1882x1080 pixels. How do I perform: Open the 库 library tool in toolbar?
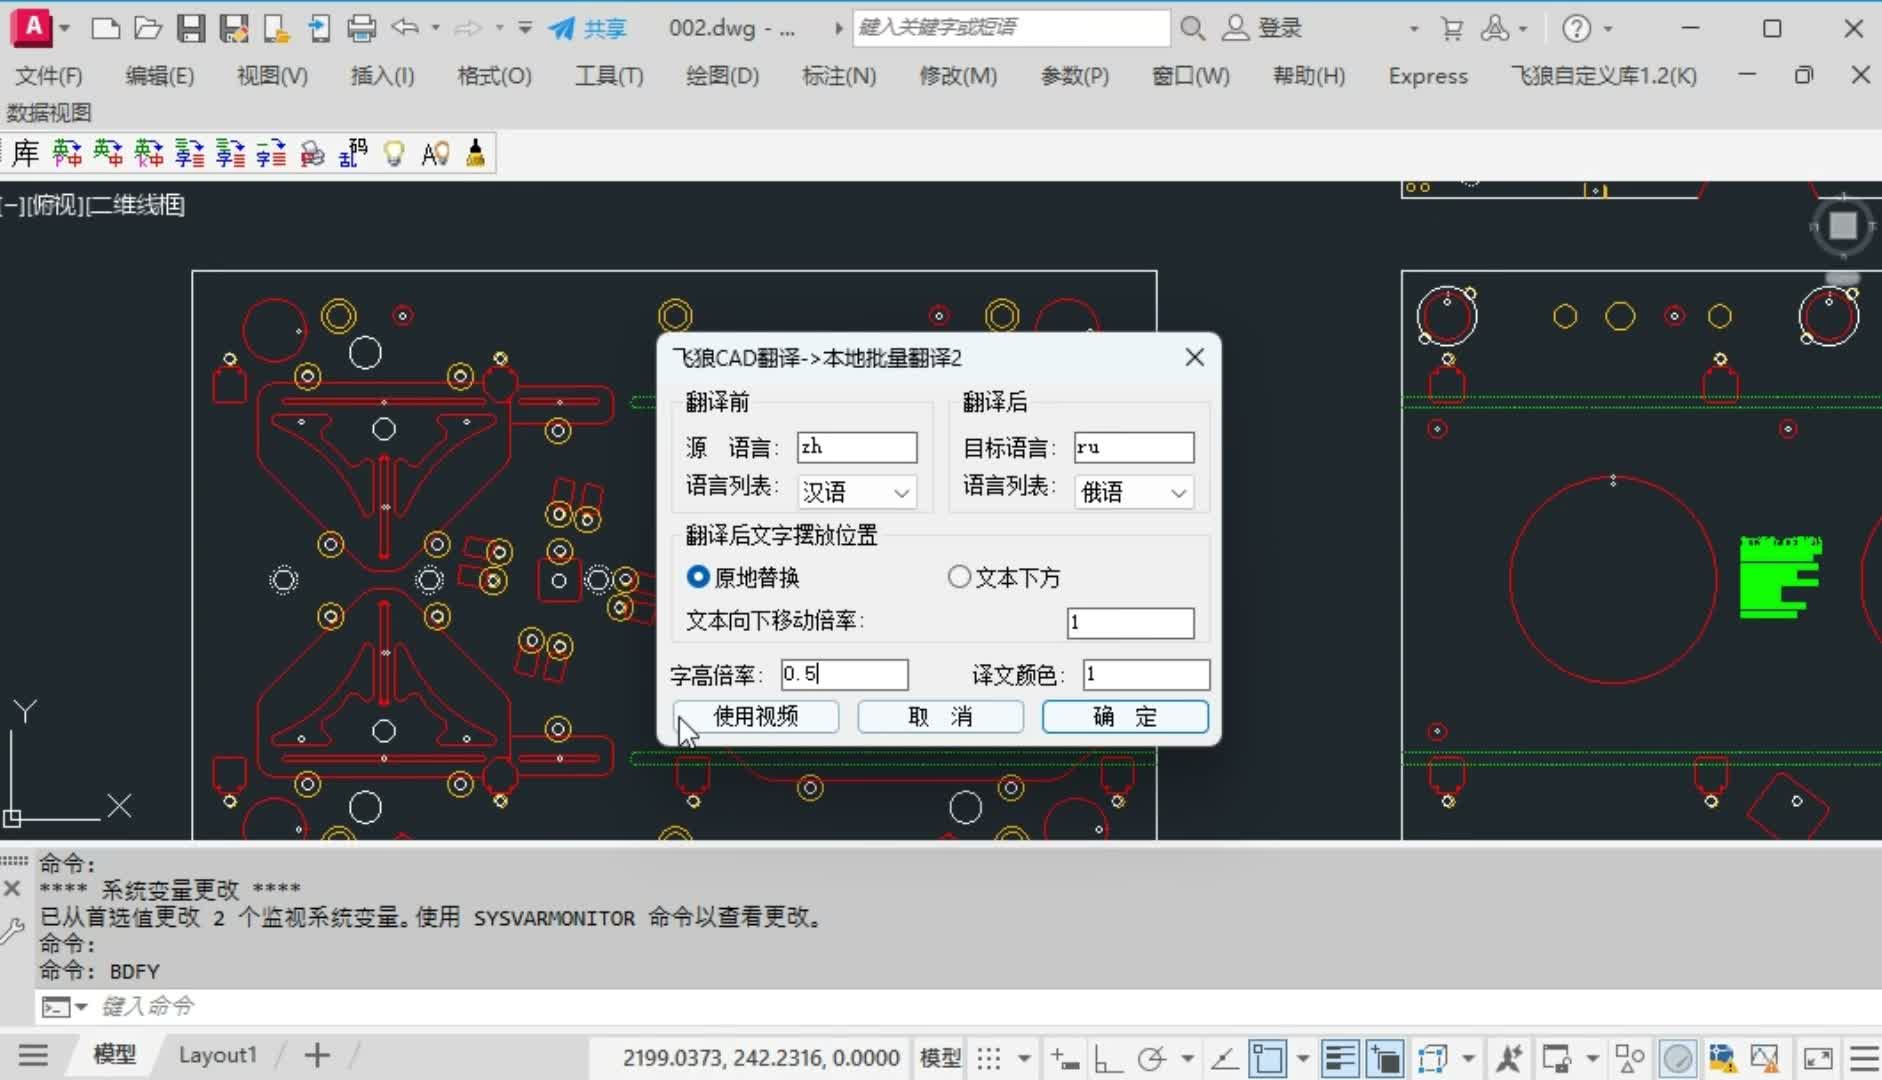click(x=25, y=153)
